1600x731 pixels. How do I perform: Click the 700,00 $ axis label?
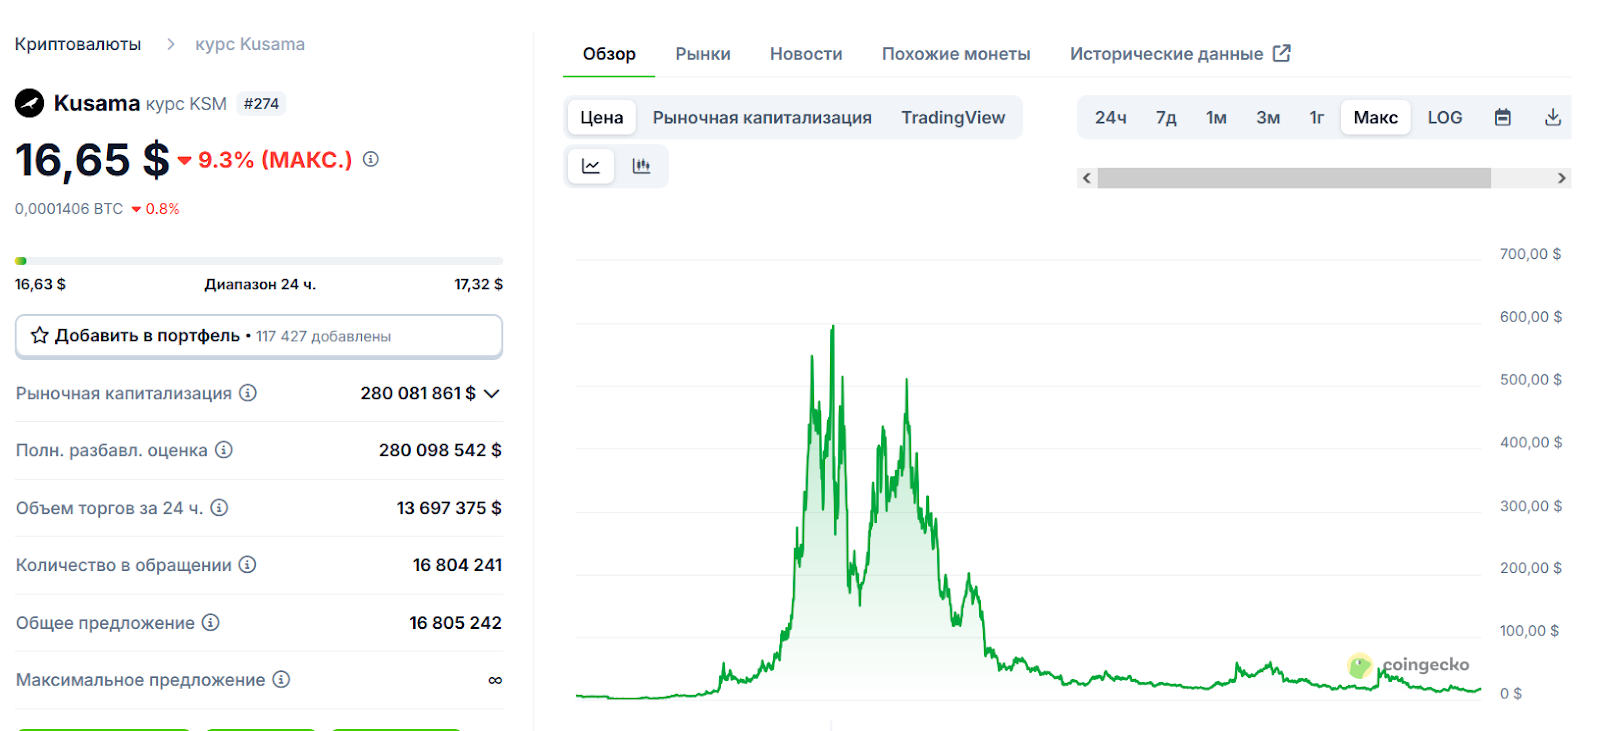(x=1530, y=254)
